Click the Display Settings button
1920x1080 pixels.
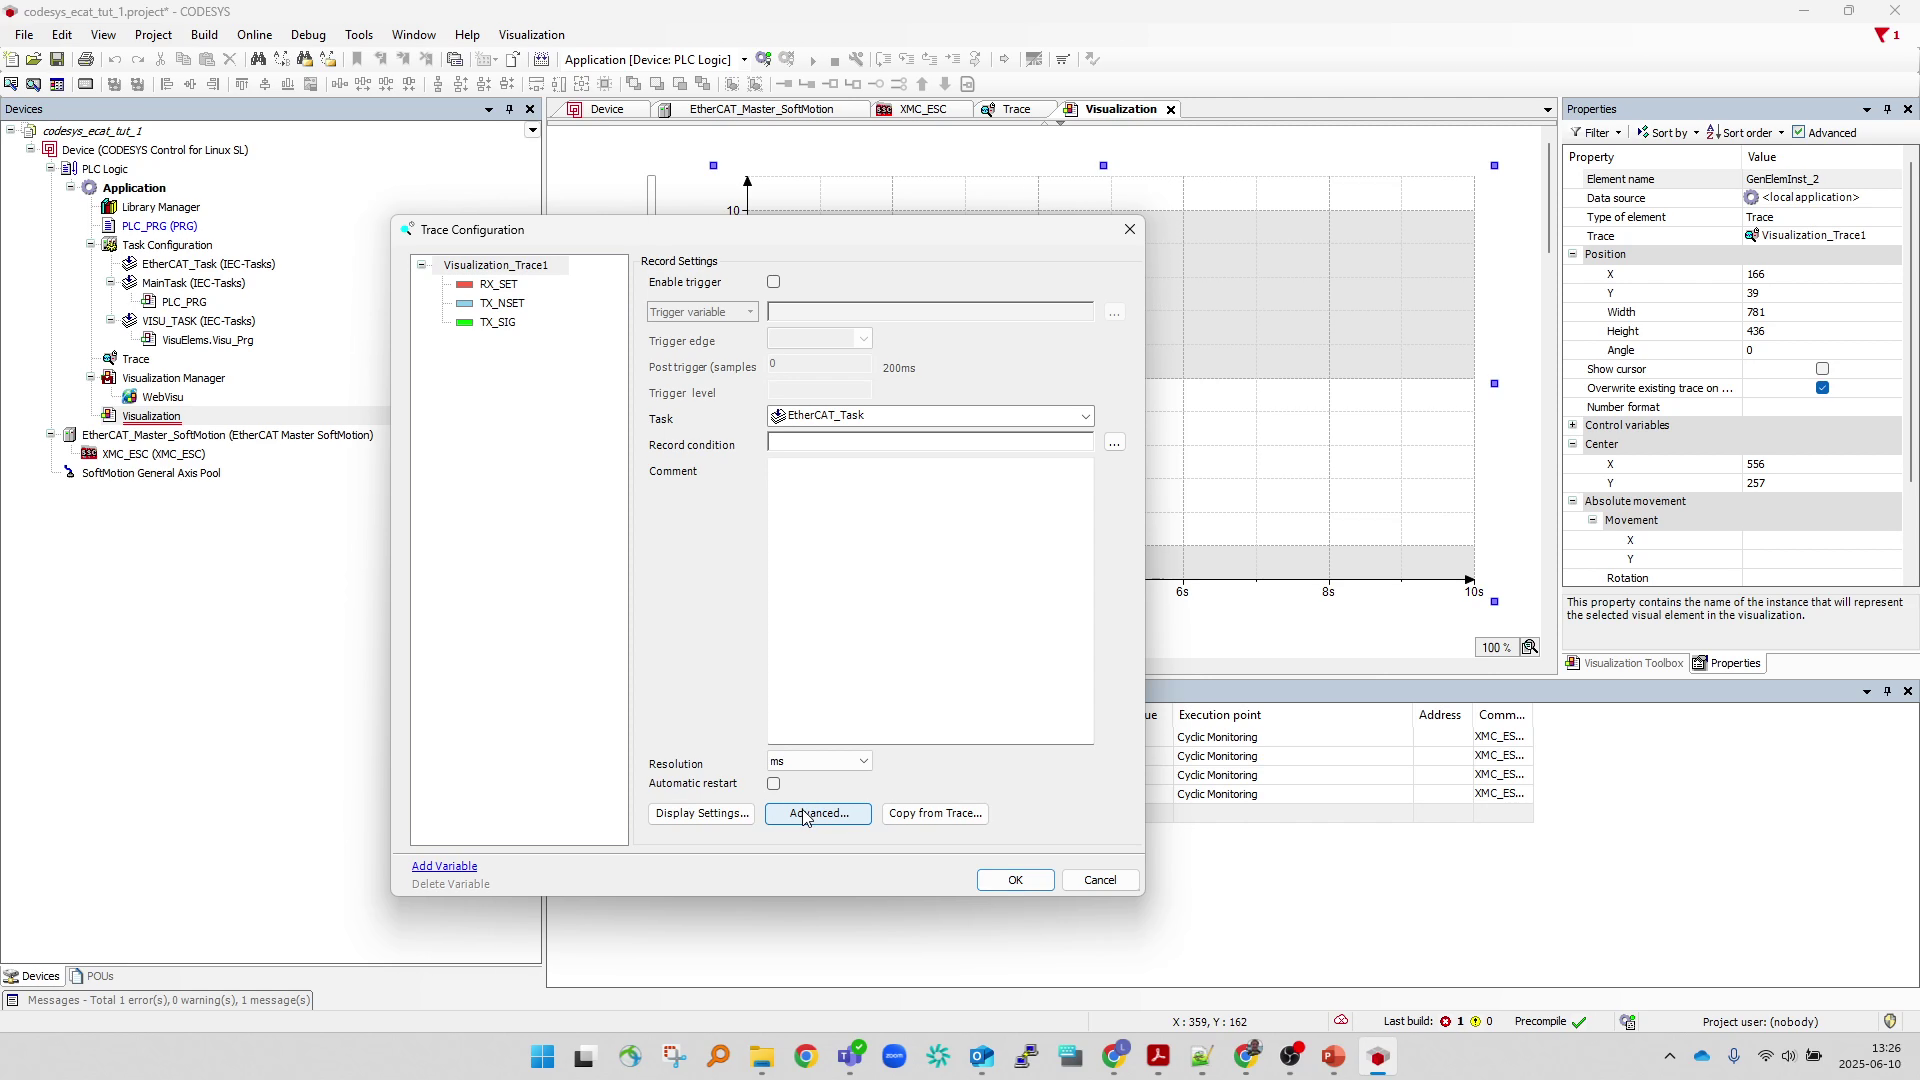point(701,814)
